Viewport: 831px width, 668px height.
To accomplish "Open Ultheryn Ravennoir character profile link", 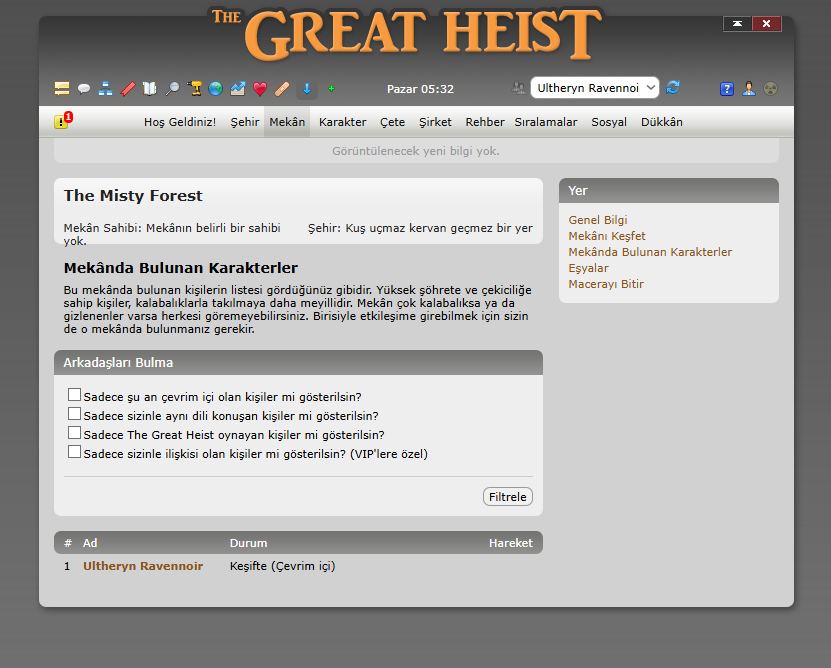I will pos(143,566).
